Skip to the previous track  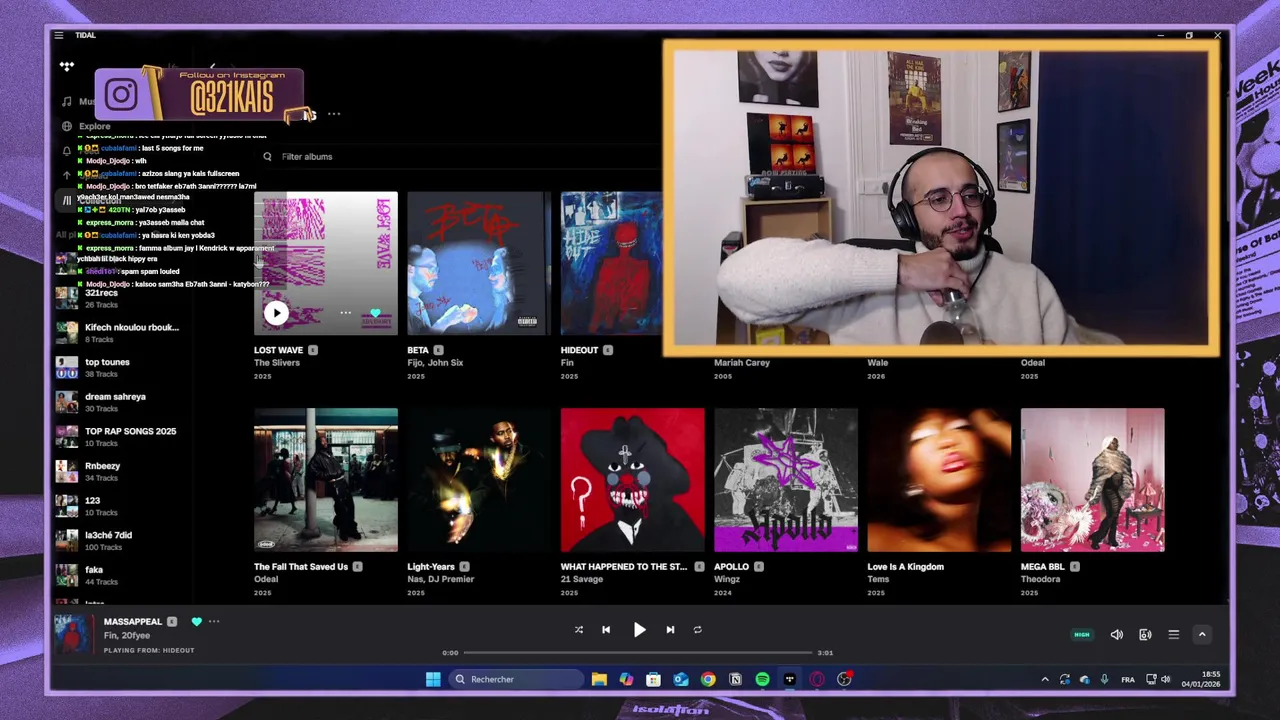606,630
